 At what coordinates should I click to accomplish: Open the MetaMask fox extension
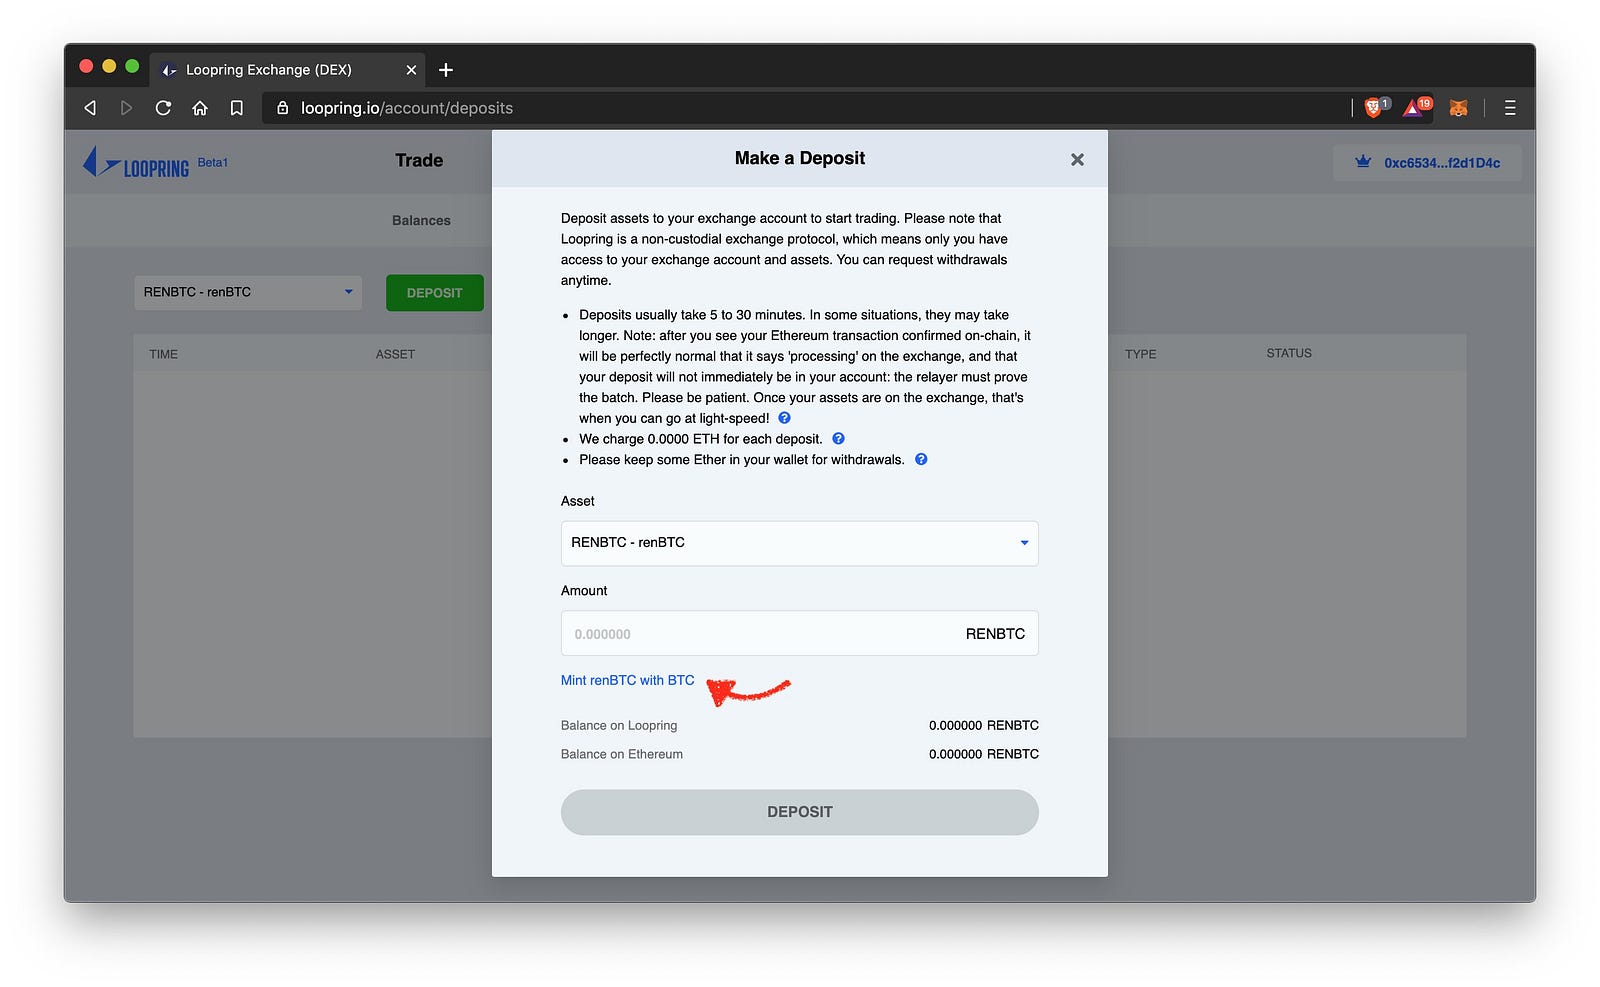[1459, 108]
